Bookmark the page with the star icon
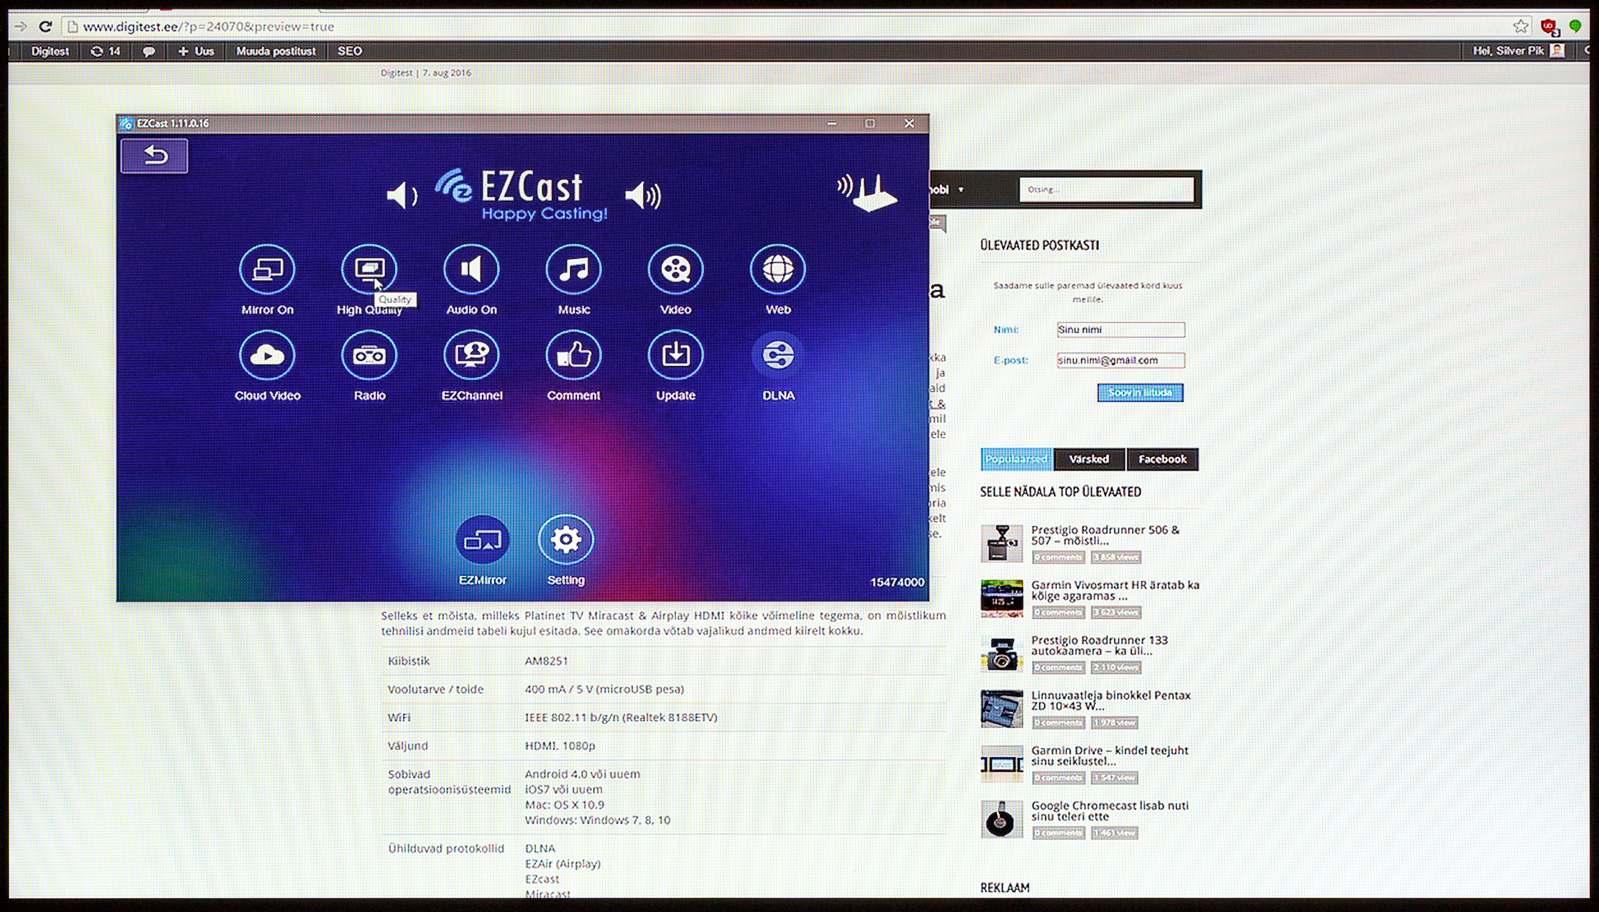The image size is (1599, 912). [x=1520, y=27]
